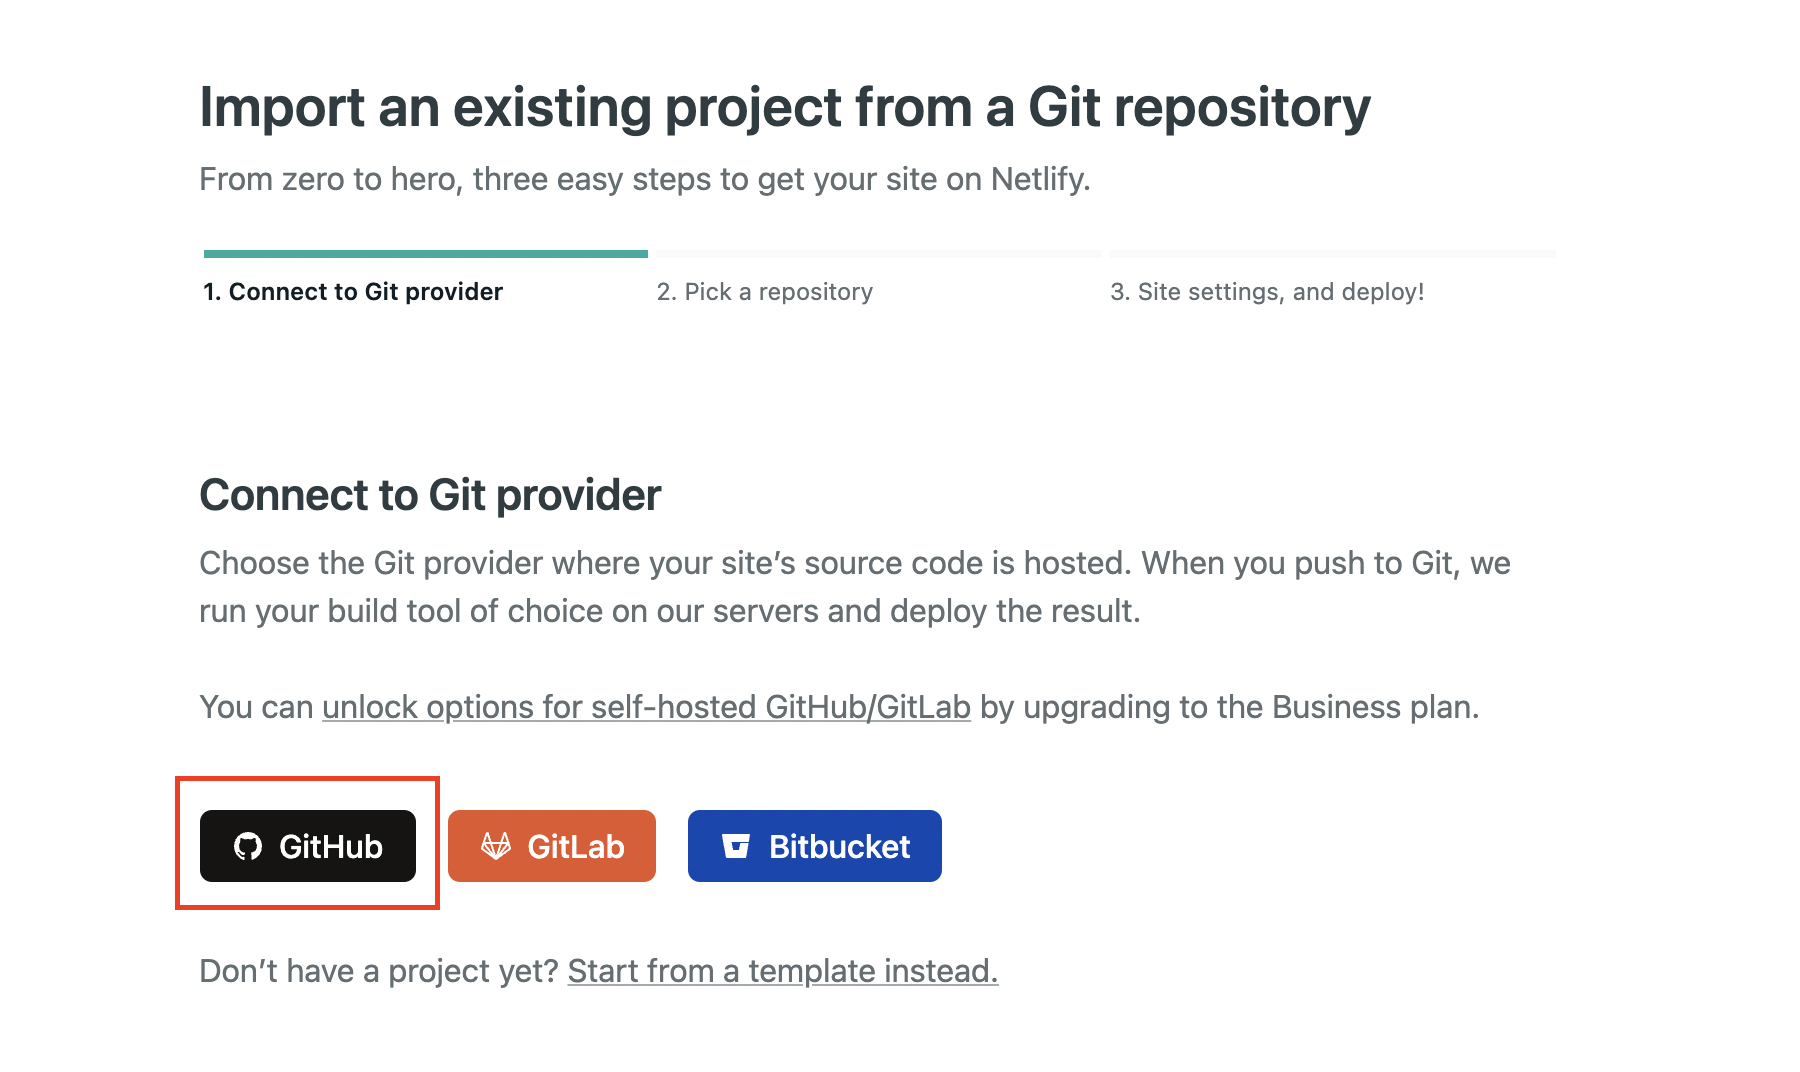Click the GitHub octocat icon

point(248,847)
